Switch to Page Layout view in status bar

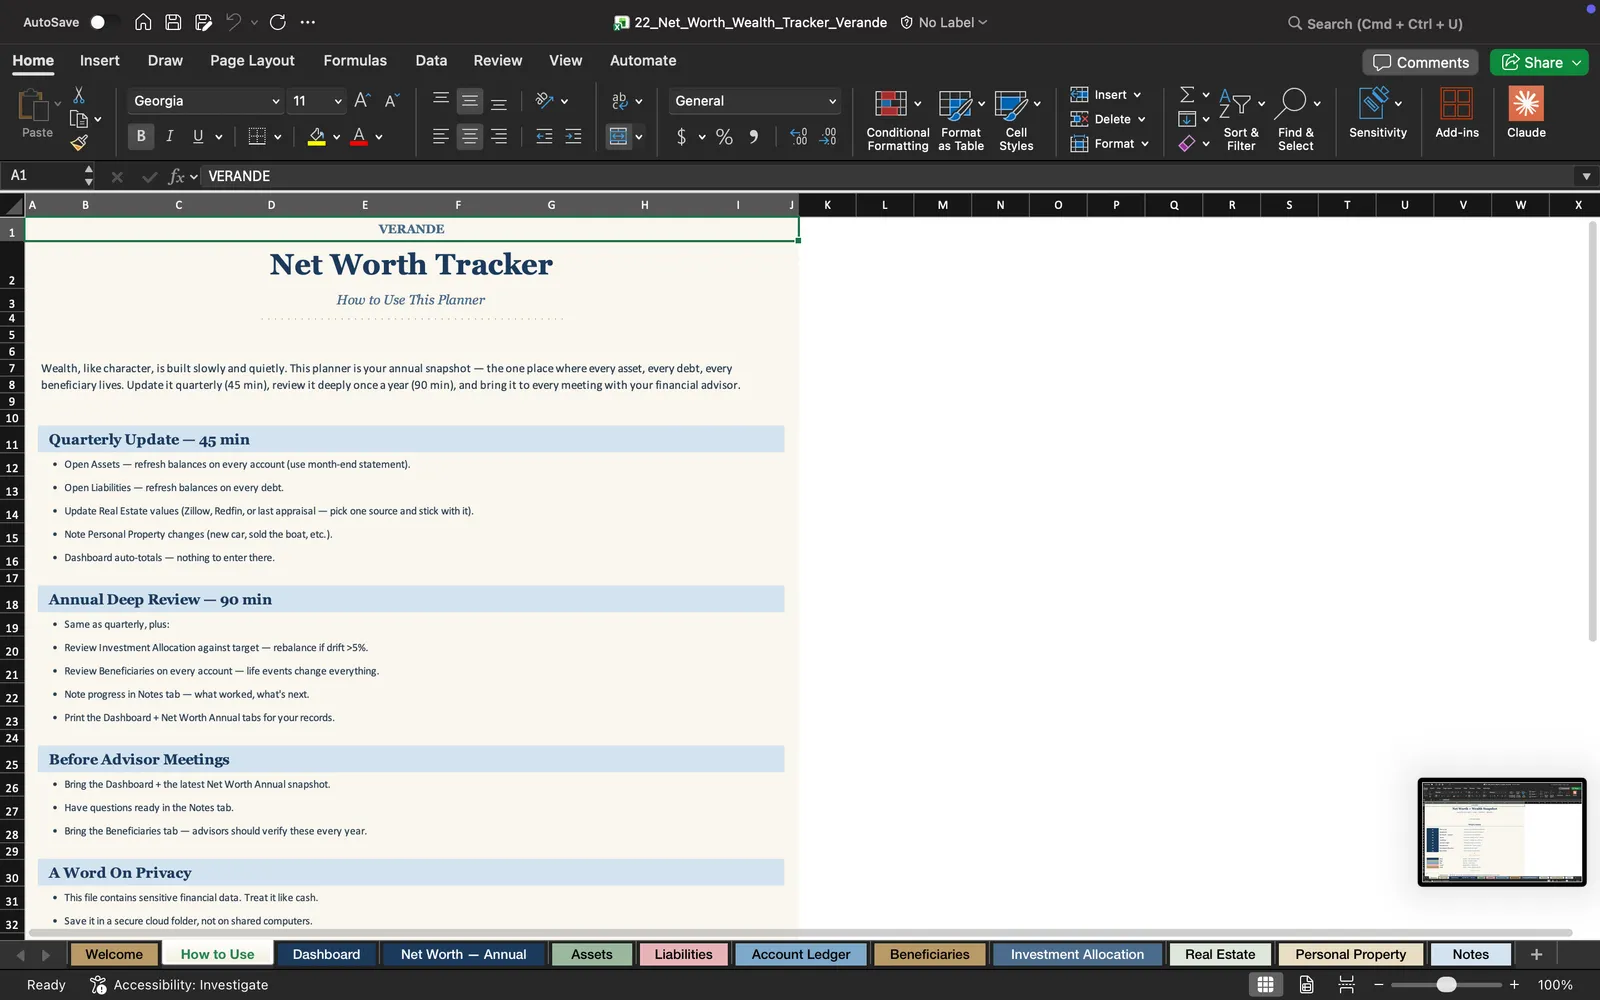pyautogui.click(x=1306, y=985)
